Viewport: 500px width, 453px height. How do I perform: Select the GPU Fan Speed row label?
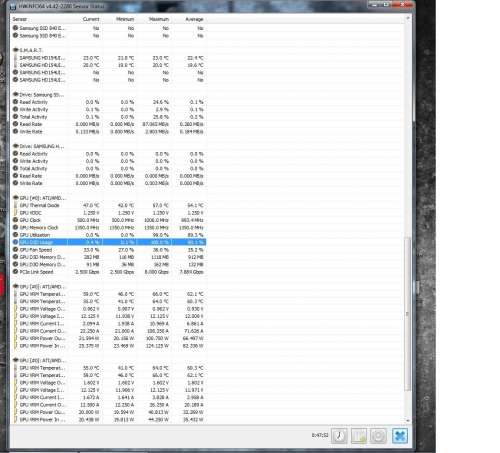coord(36,250)
